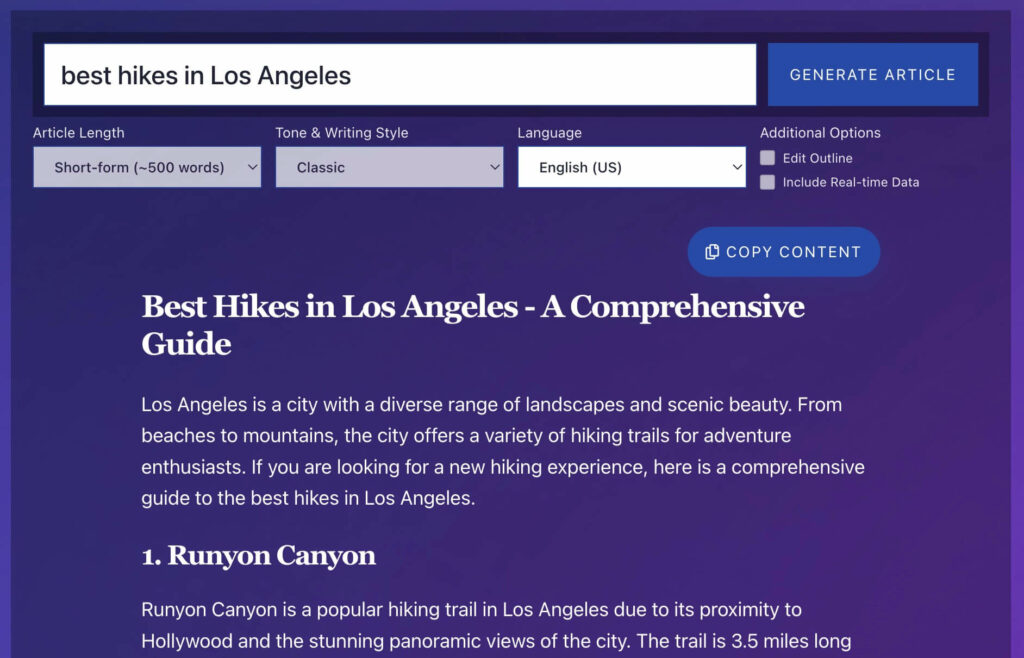
Task: Open the Article Length dropdown
Action: (146, 167)
